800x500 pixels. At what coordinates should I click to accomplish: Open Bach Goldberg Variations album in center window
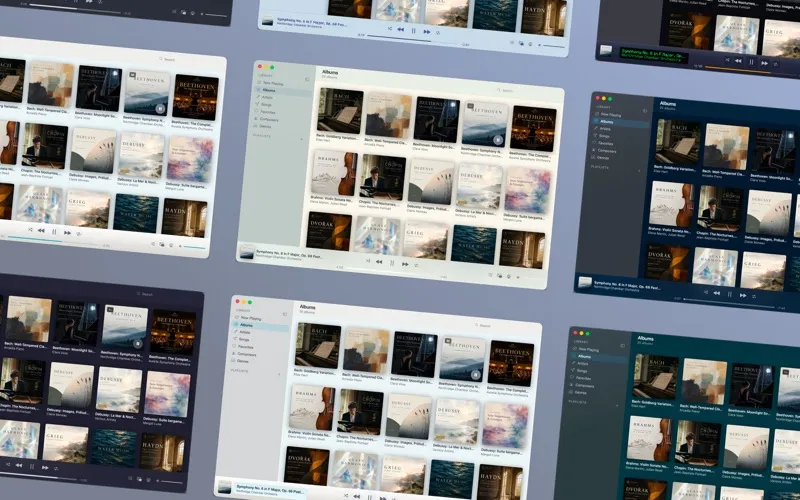(x=340, y=111)
